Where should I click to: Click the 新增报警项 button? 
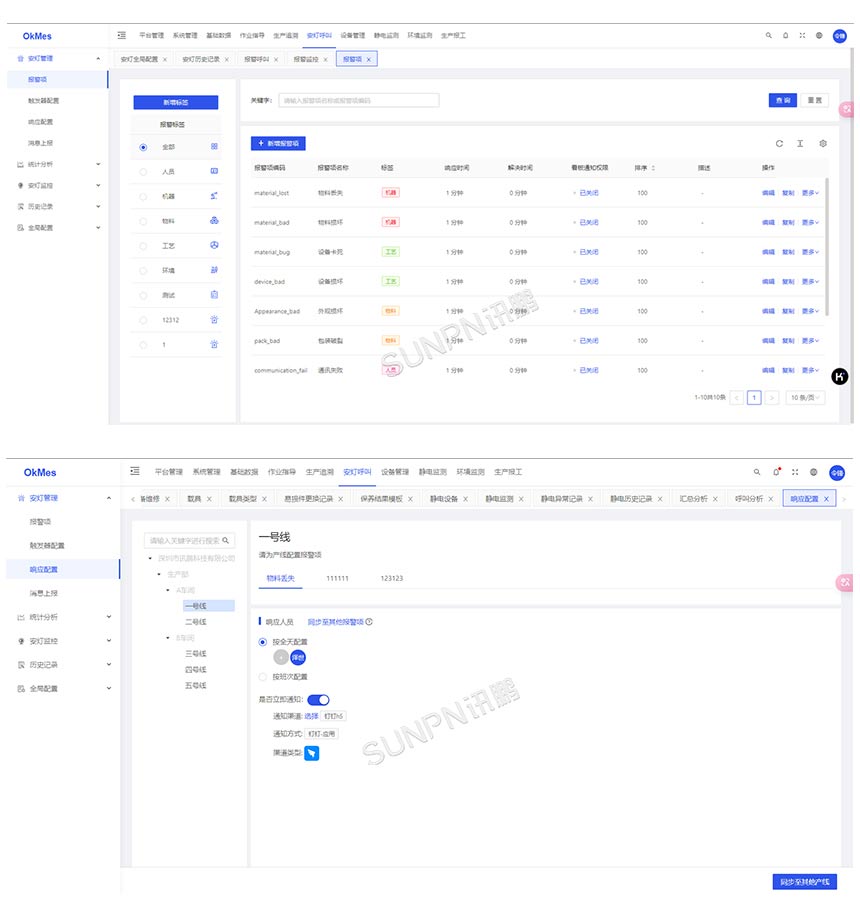[x=277, y=144]
